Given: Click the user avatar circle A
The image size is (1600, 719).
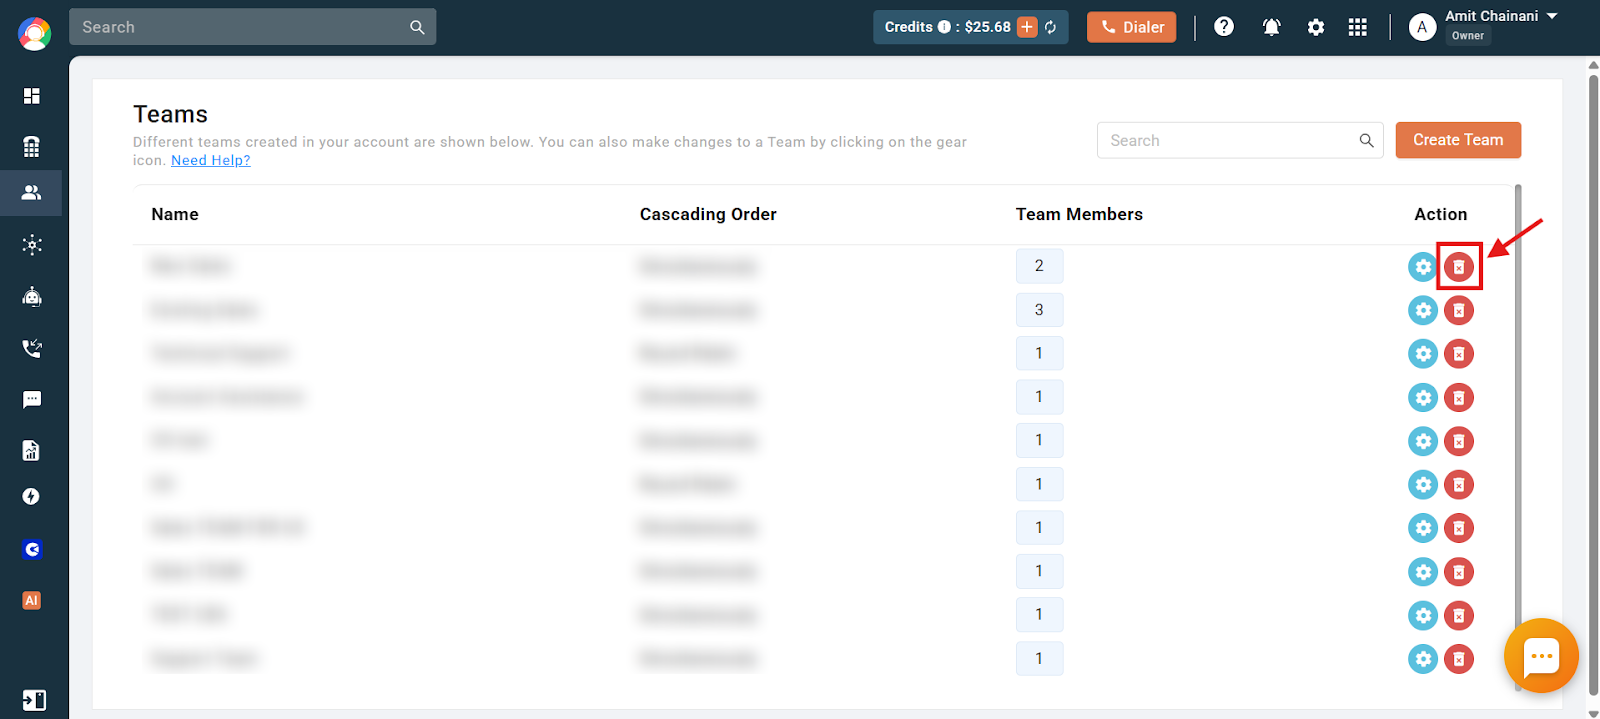Looking at the screenshot, I should pos(1422,27).
